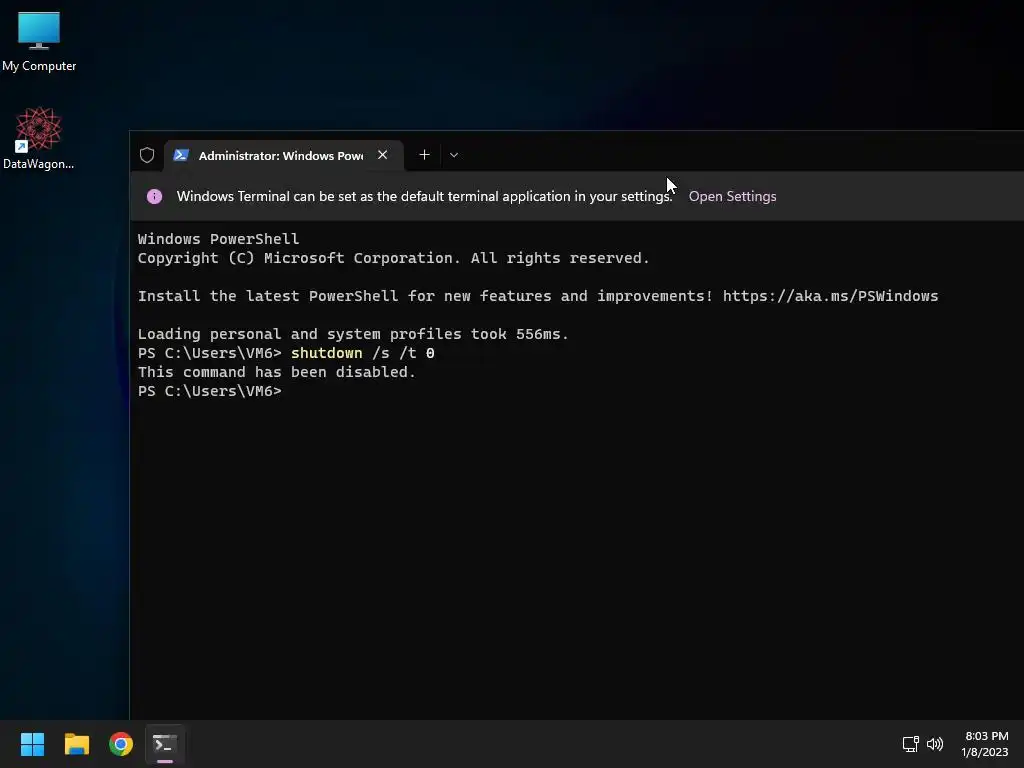Viewport: 1024px width, 768px height.
Task: Launch Google Chrome from taskbar
Action: [121, 744]
